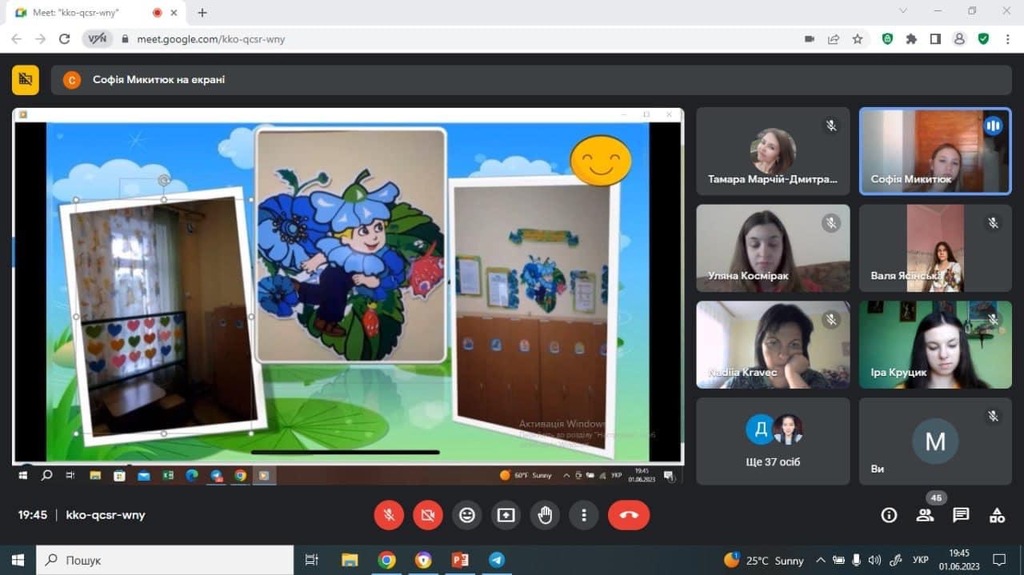Viewport: 1024px width, 575px height.
Task: Click the yellow presentation icon beside banner
Action: pos(25,80)
